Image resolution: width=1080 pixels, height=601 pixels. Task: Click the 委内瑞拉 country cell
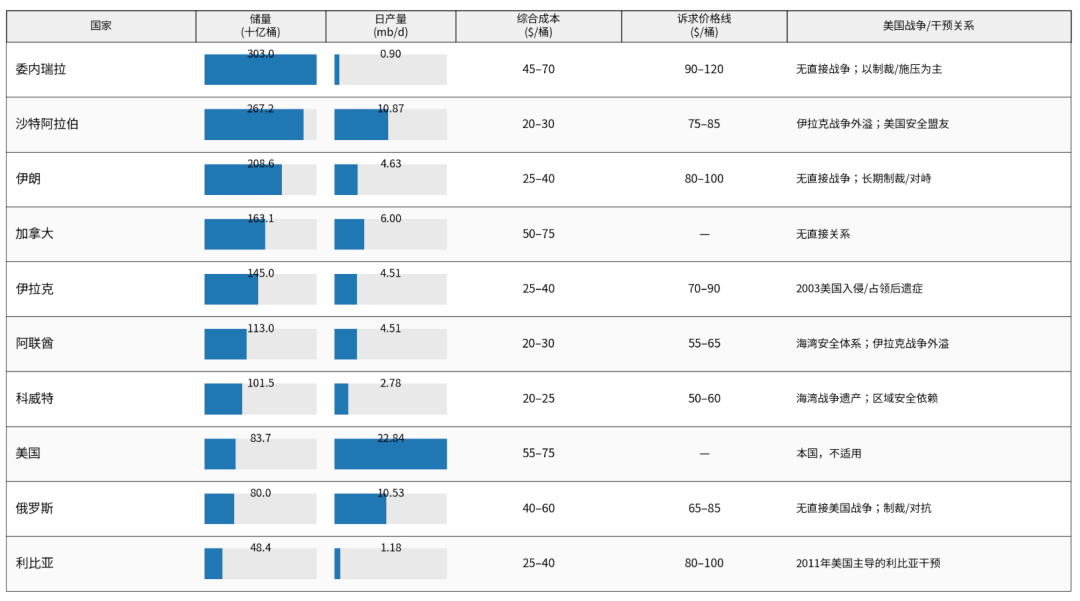pos(42,70)
